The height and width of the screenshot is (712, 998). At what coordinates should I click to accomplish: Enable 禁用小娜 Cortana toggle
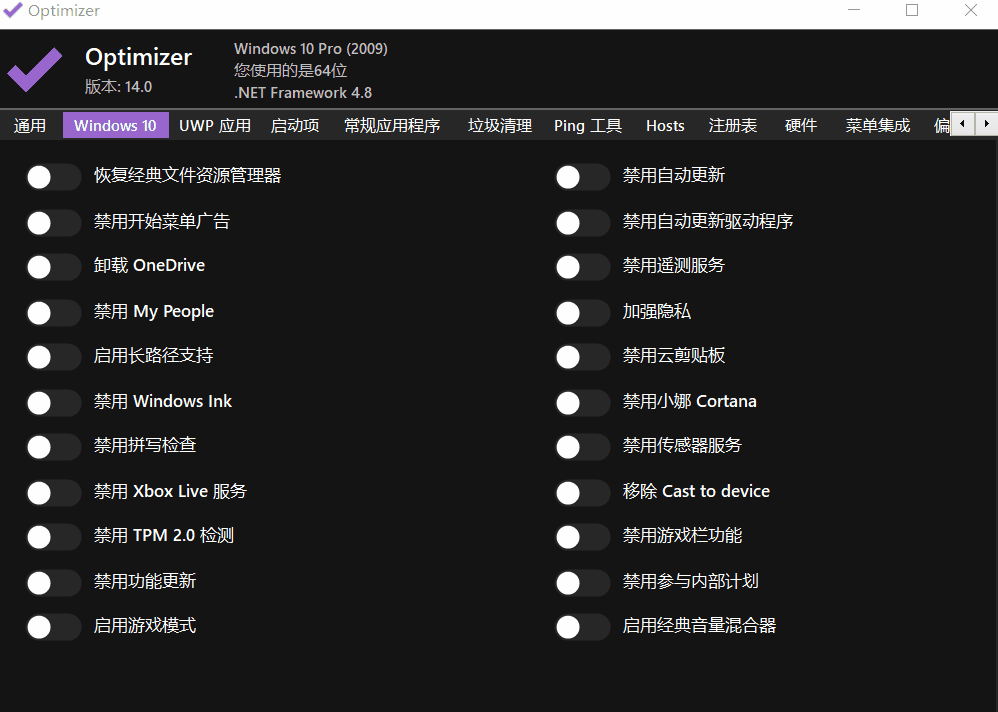[582, 402]
